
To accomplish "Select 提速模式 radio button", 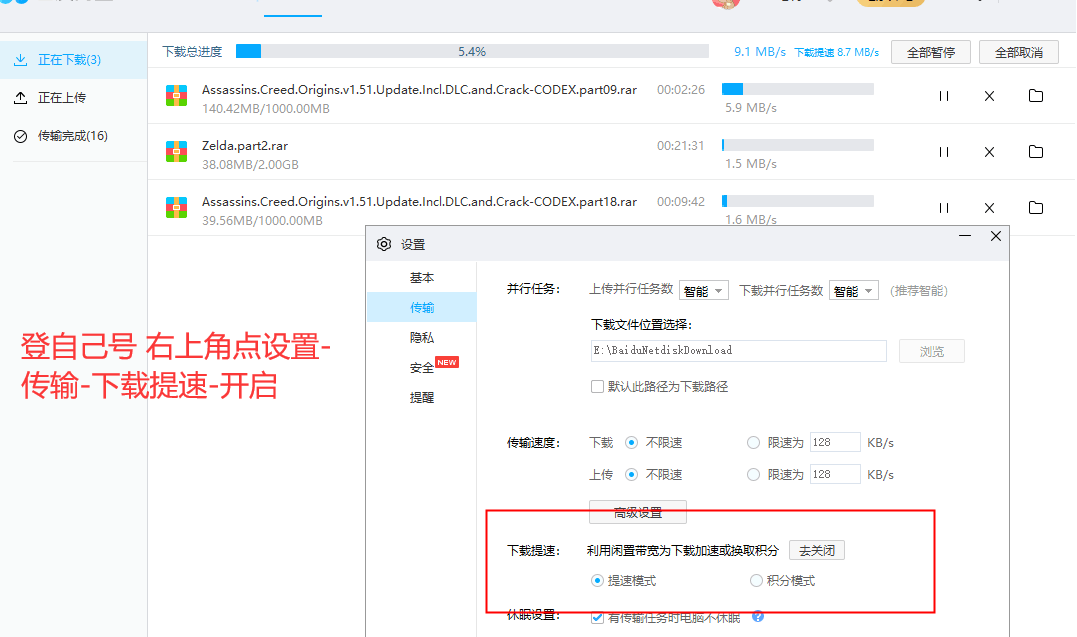I will point(598,581).
